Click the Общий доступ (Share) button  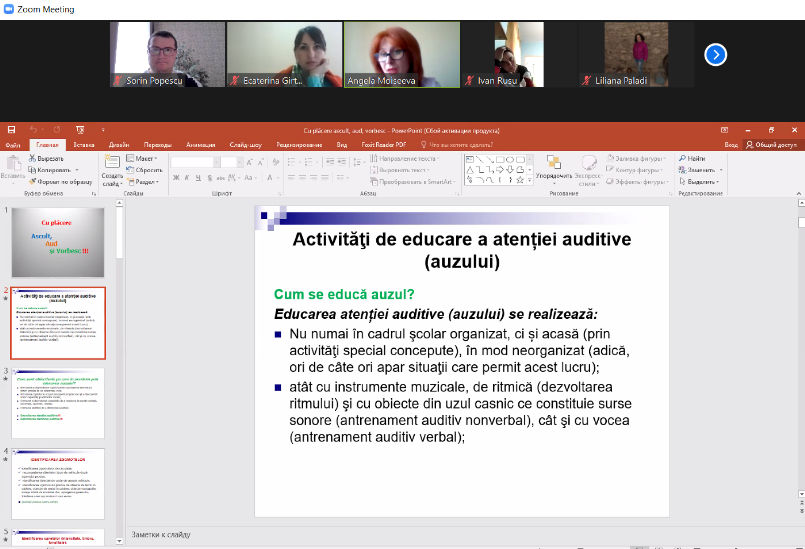pyautogui.click(x=773, y=145)
